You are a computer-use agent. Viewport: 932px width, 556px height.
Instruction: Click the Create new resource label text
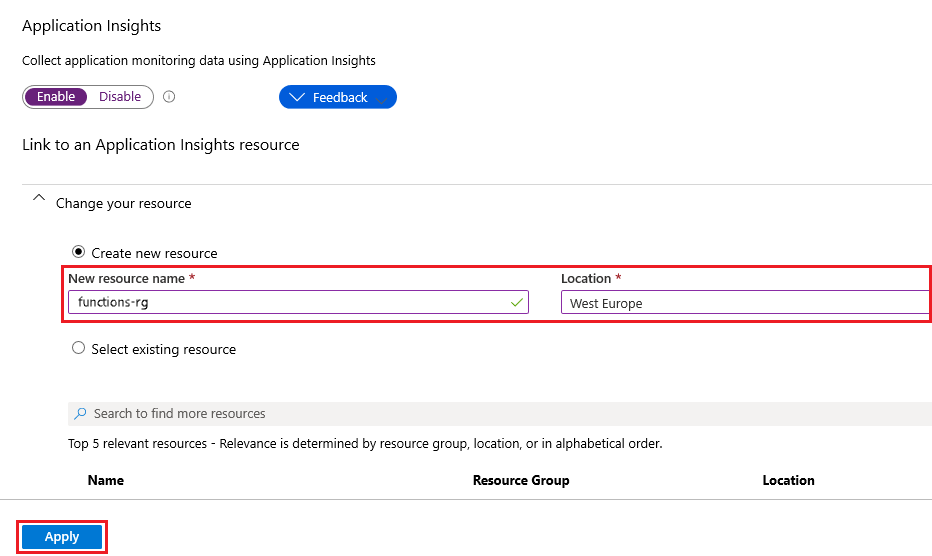pyautogui.click(x=154, y=253)
